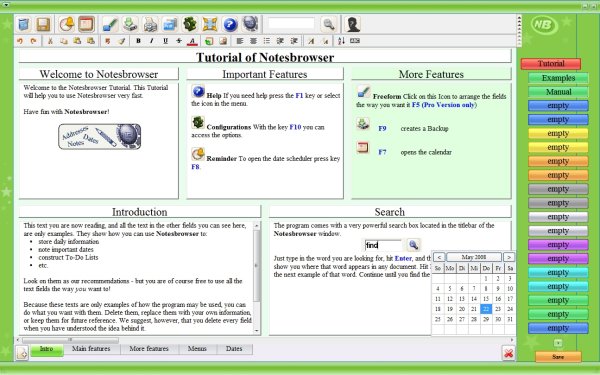Expand the May 2008 month selector
Viewport: 600px width, 375px height.
474,257
